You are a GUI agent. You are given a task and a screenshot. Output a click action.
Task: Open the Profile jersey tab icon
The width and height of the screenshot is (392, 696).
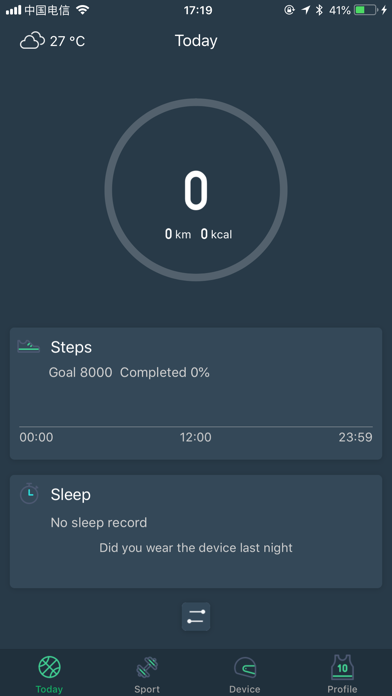coord(342,667)
